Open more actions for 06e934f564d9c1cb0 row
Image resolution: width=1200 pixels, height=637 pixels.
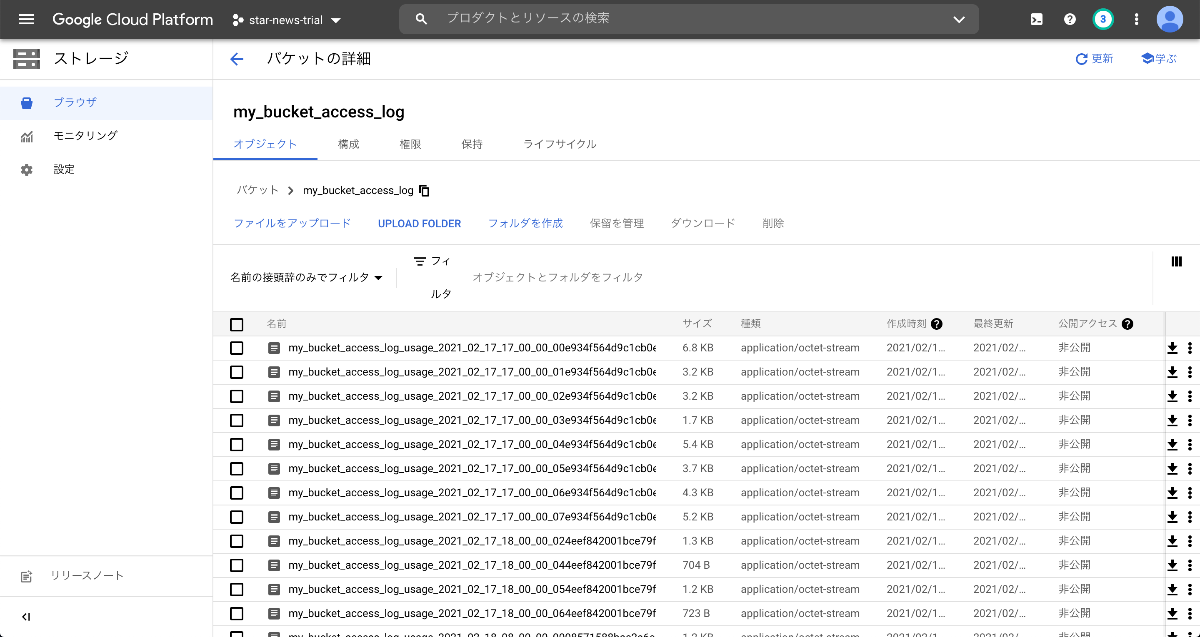coord(1190,493)
